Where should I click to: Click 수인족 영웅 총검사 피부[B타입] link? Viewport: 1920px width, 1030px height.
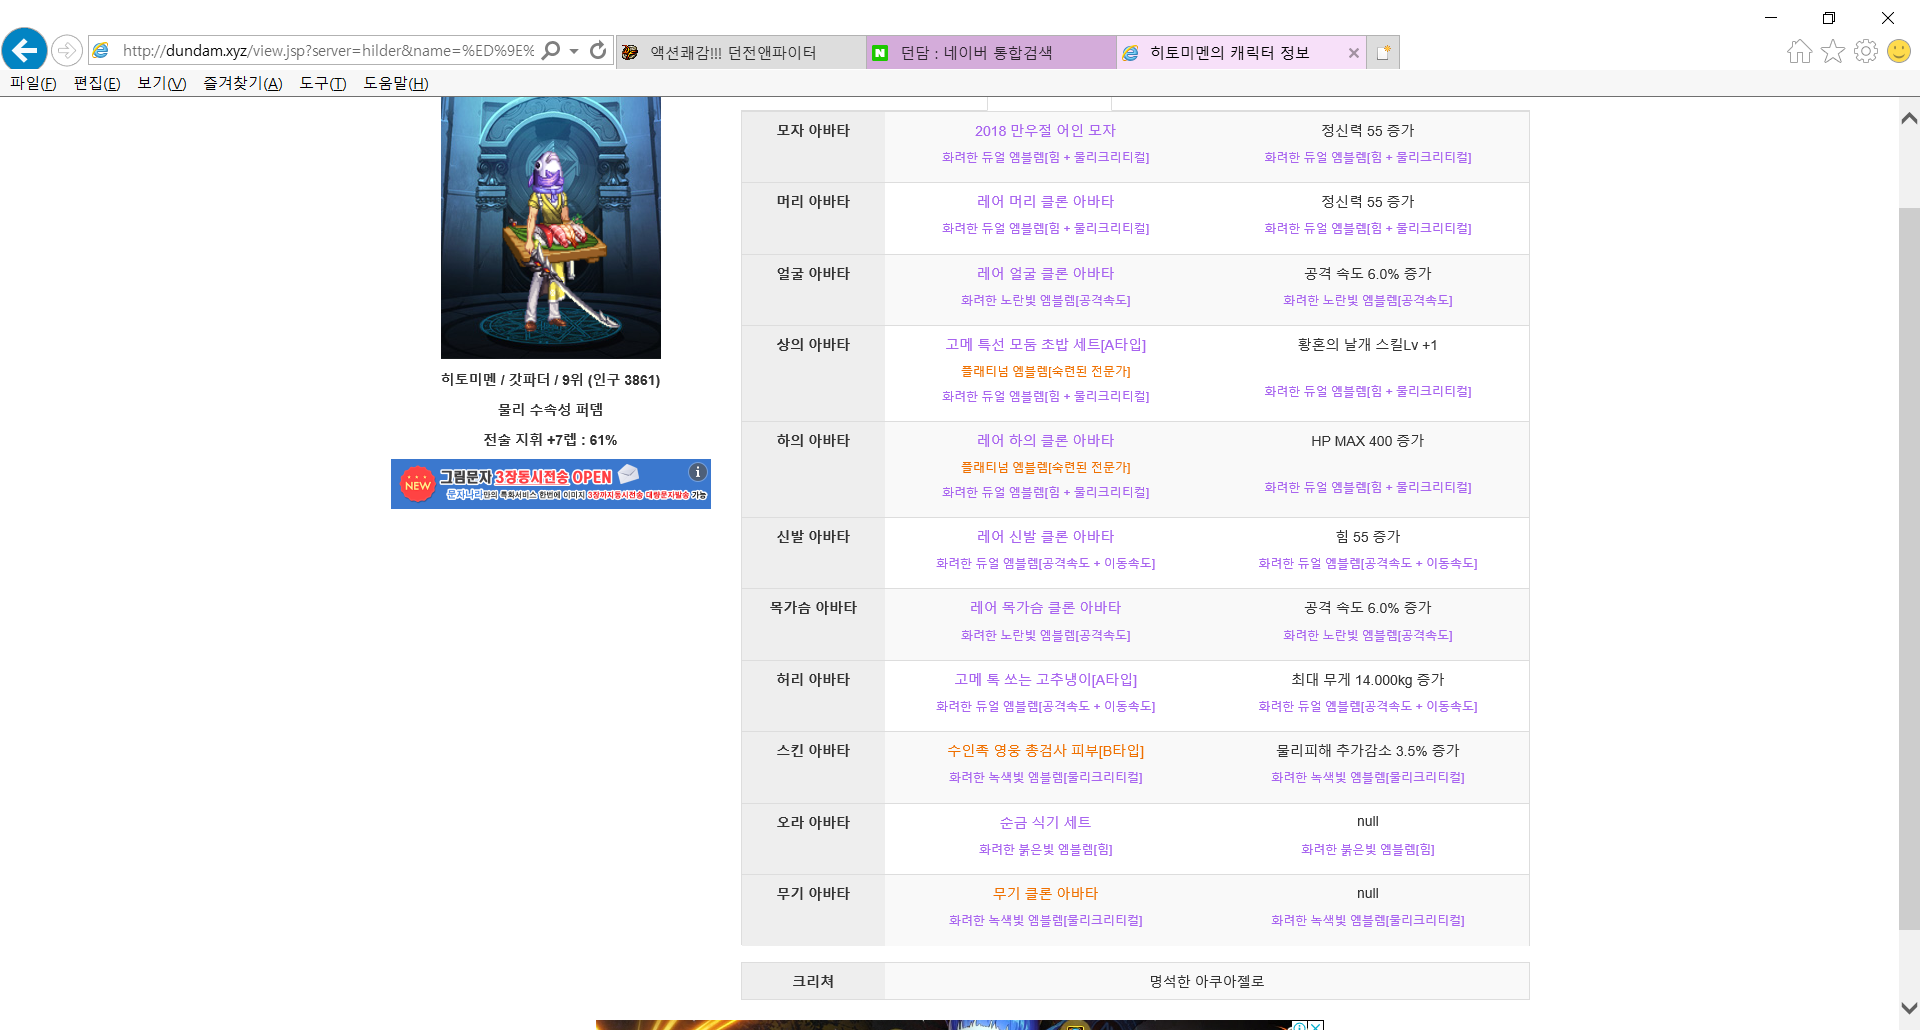tap(1045, 751)
